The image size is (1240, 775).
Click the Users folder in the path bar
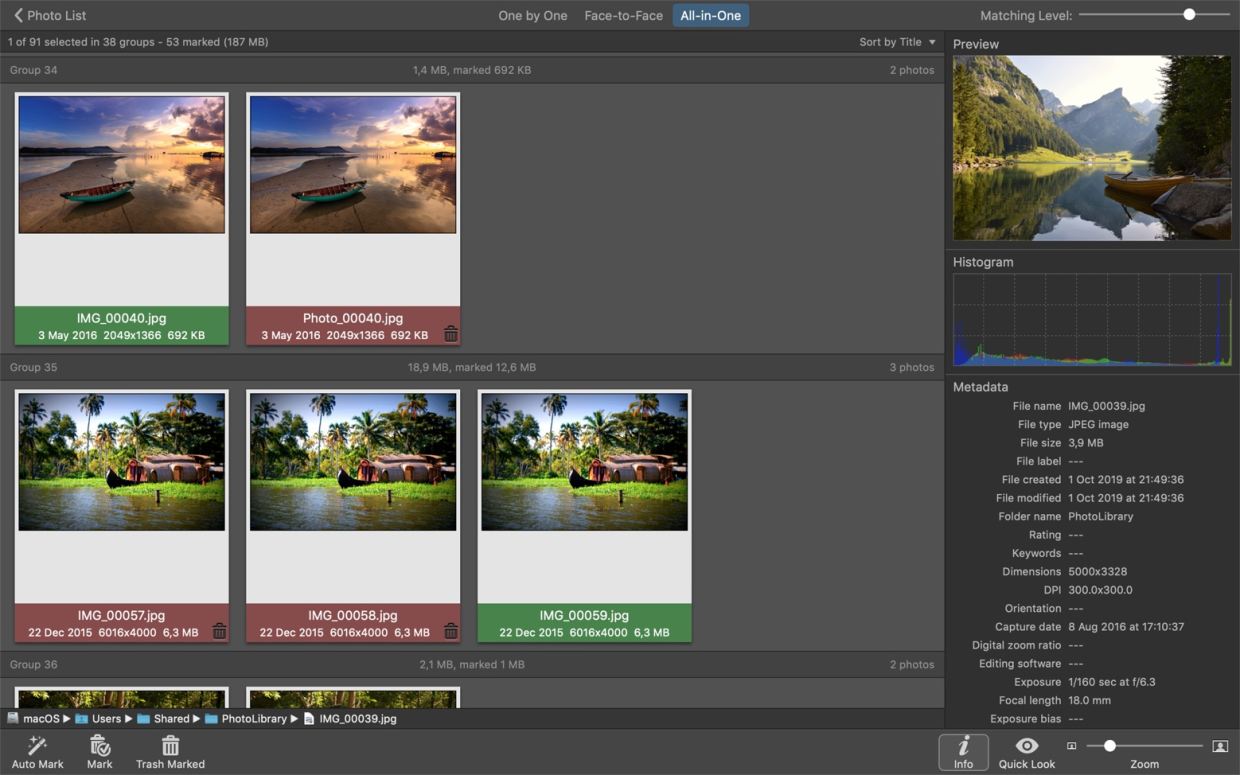(98, 718)
